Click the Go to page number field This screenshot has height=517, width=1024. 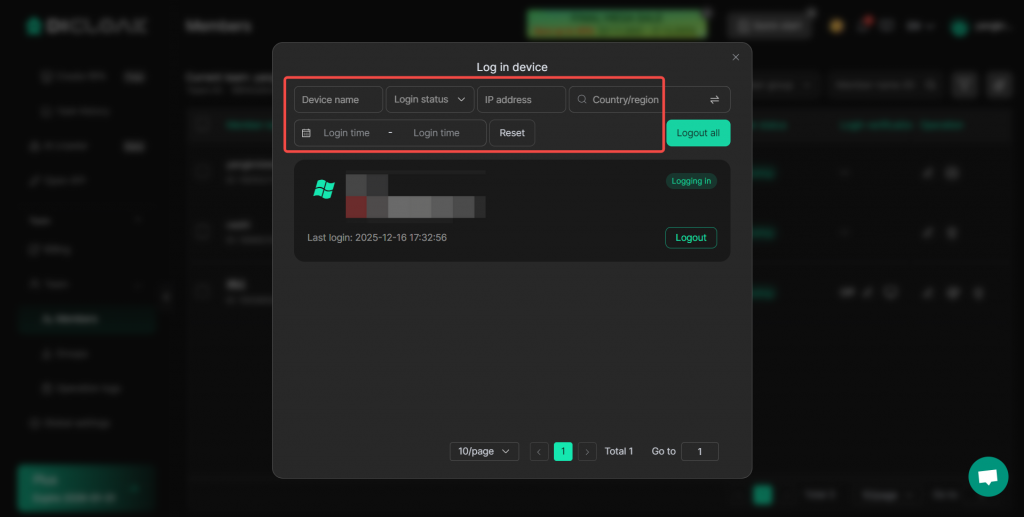[699, 452]
